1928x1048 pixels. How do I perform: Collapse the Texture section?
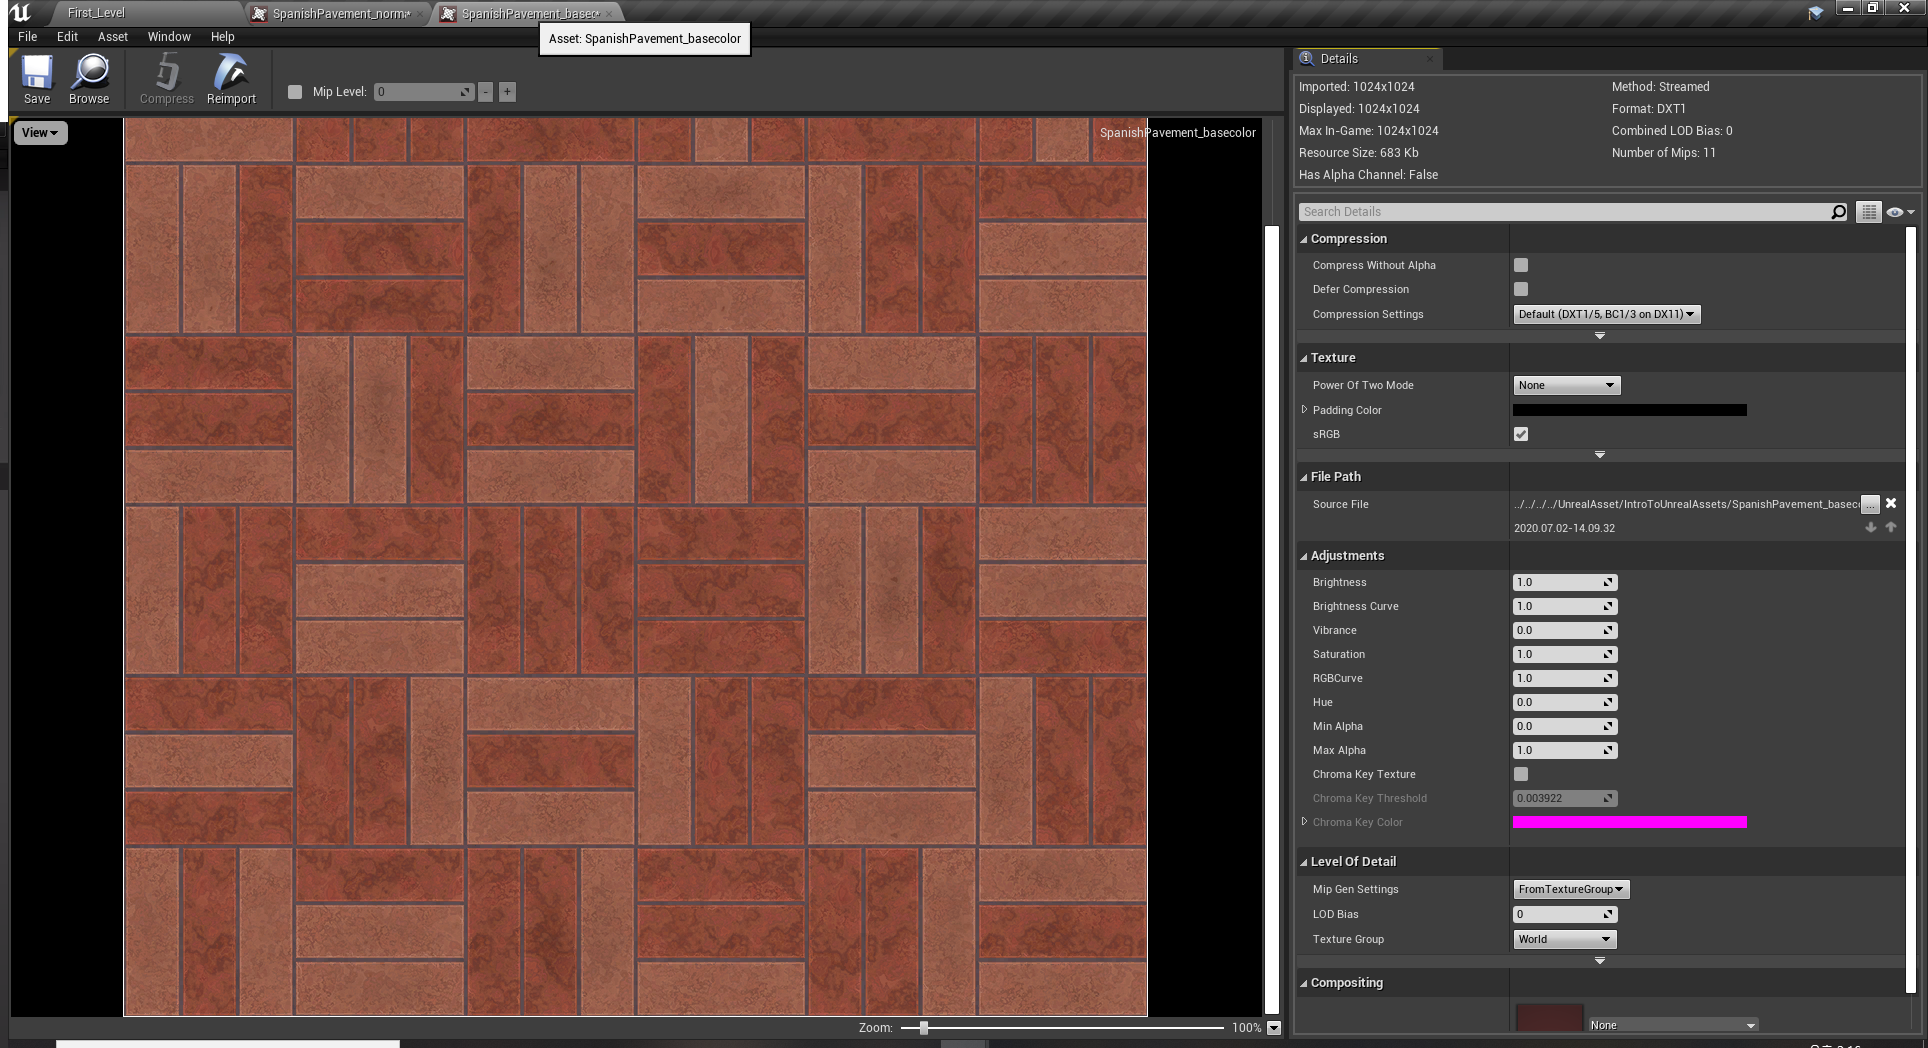1304,358
